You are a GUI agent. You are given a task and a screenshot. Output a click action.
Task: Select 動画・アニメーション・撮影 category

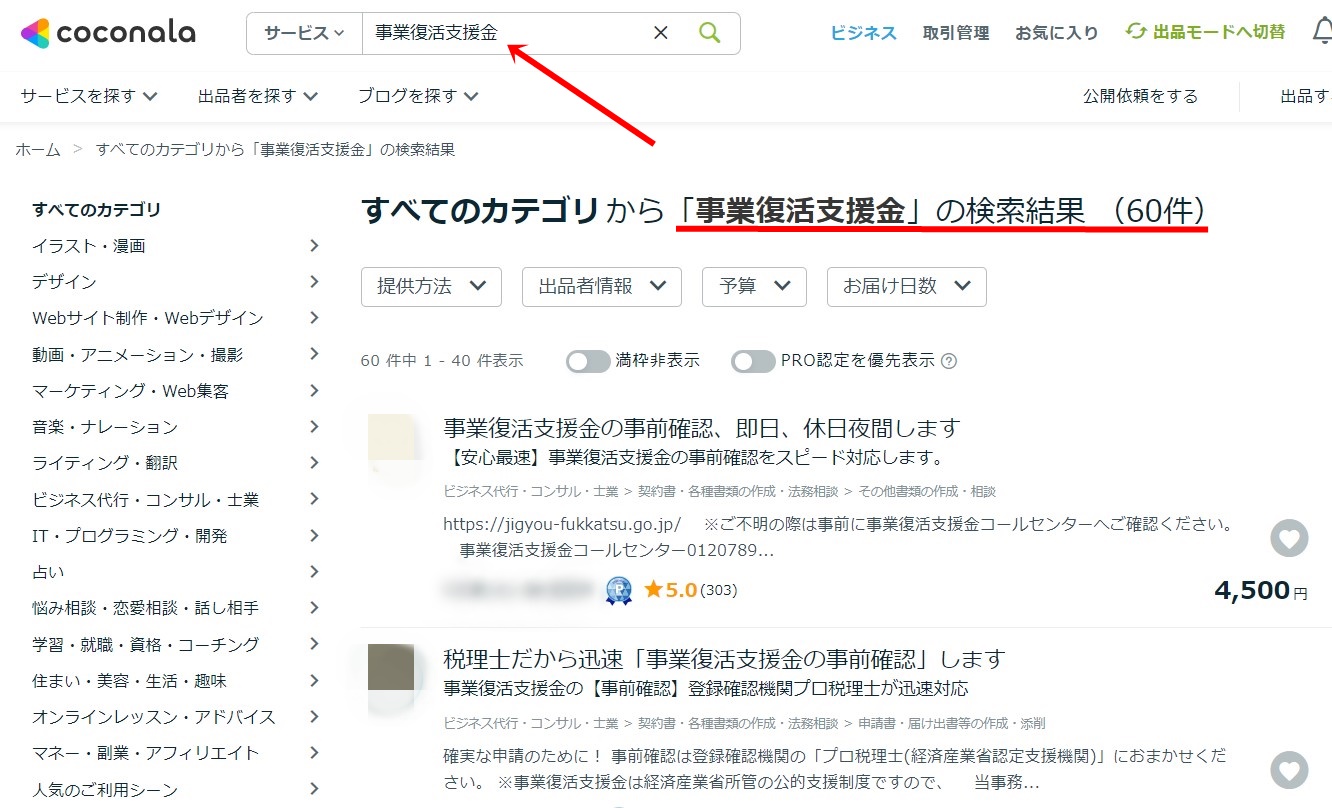pyautogui.click(x=137, y=355)
